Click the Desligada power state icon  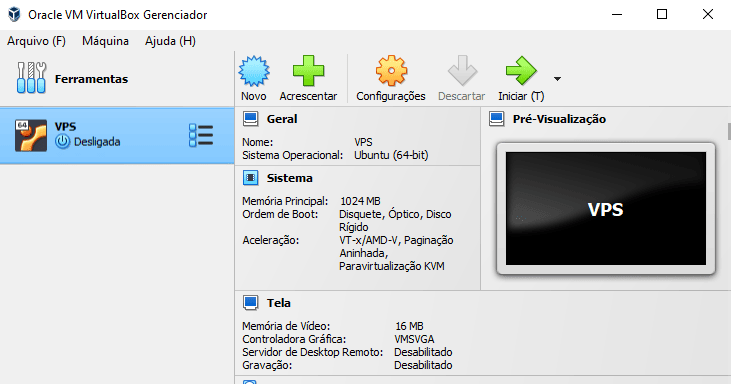pos(62,142)
